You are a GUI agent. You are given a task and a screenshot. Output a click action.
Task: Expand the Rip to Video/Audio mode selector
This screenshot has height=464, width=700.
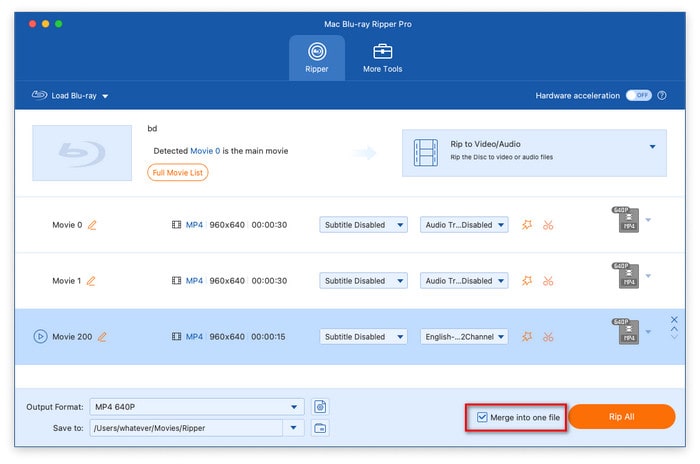(652, 146)
